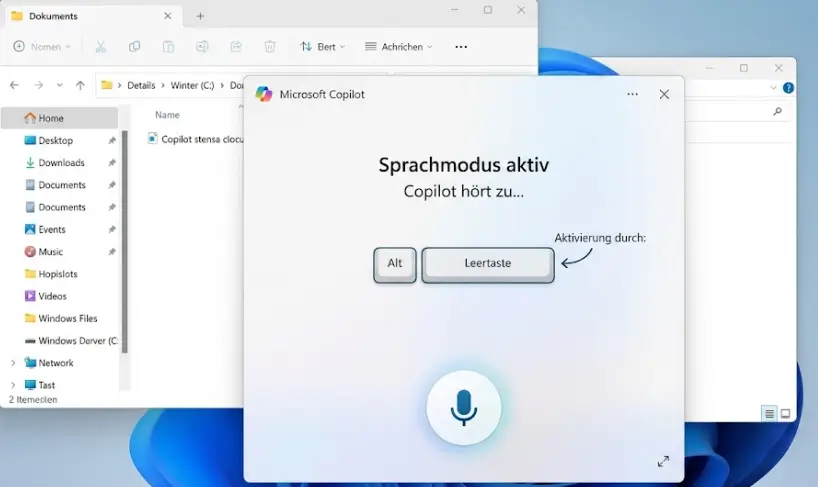
Task: Expand ribbon chevron in background window
Action: (773, 88)
